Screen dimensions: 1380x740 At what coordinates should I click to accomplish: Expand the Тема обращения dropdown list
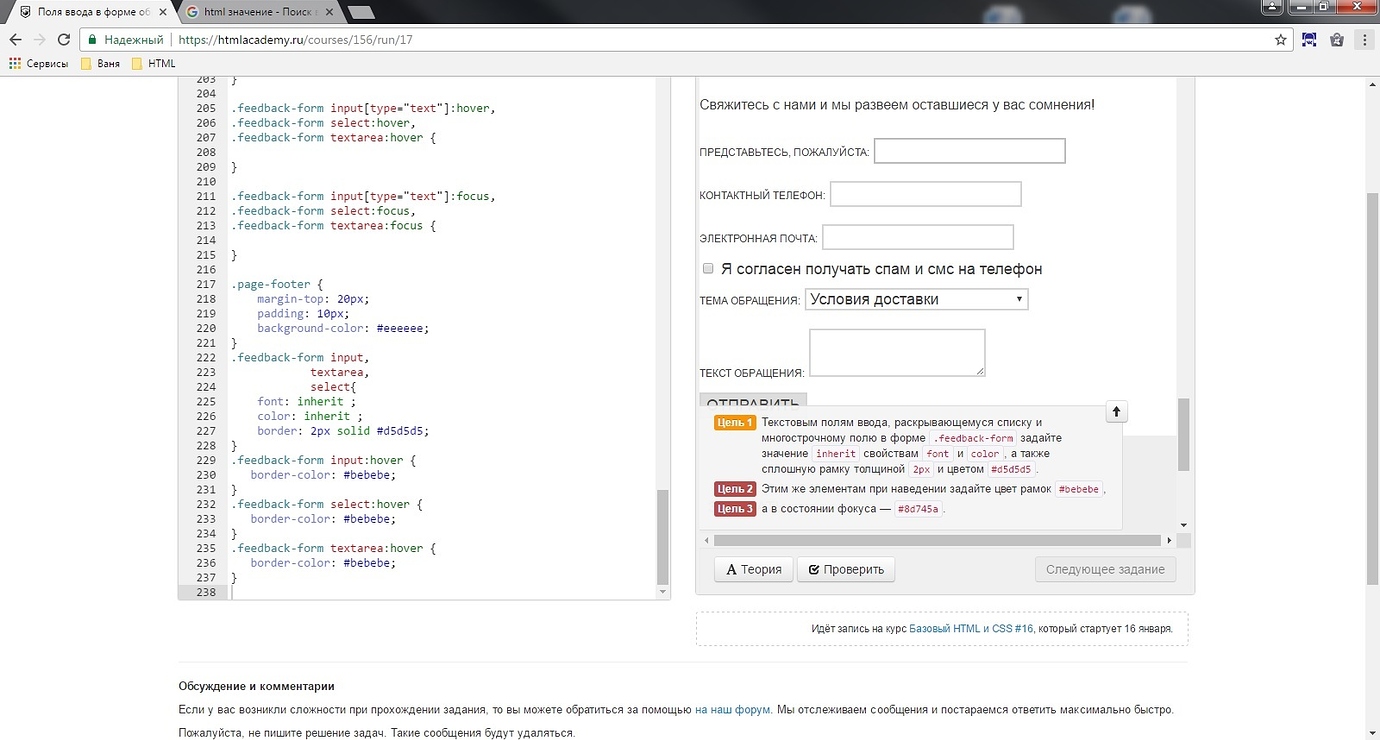pos(916,299)
